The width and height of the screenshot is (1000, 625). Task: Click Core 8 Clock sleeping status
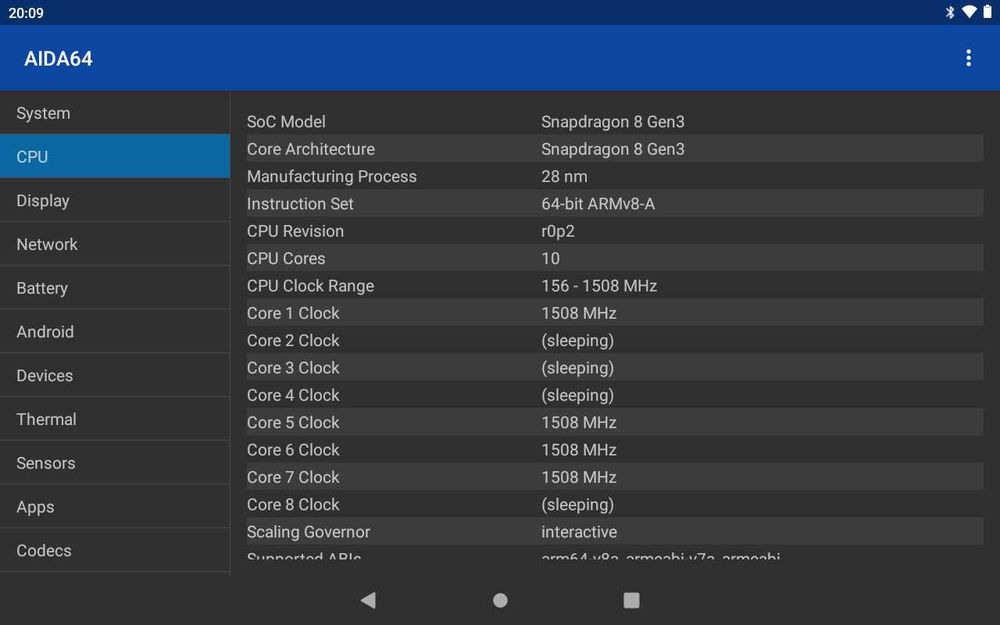coord(577,505)
